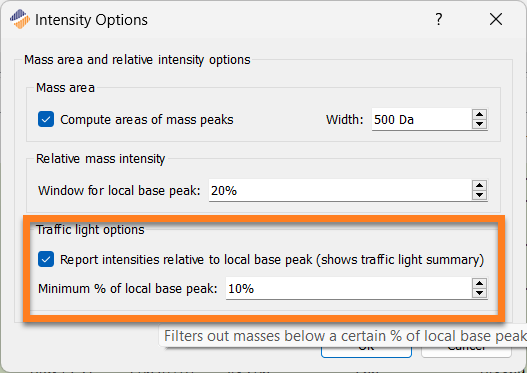This screenshot has height=373, width=527.
Task: Decrease the mass area Width value
Action: [479, 124]
